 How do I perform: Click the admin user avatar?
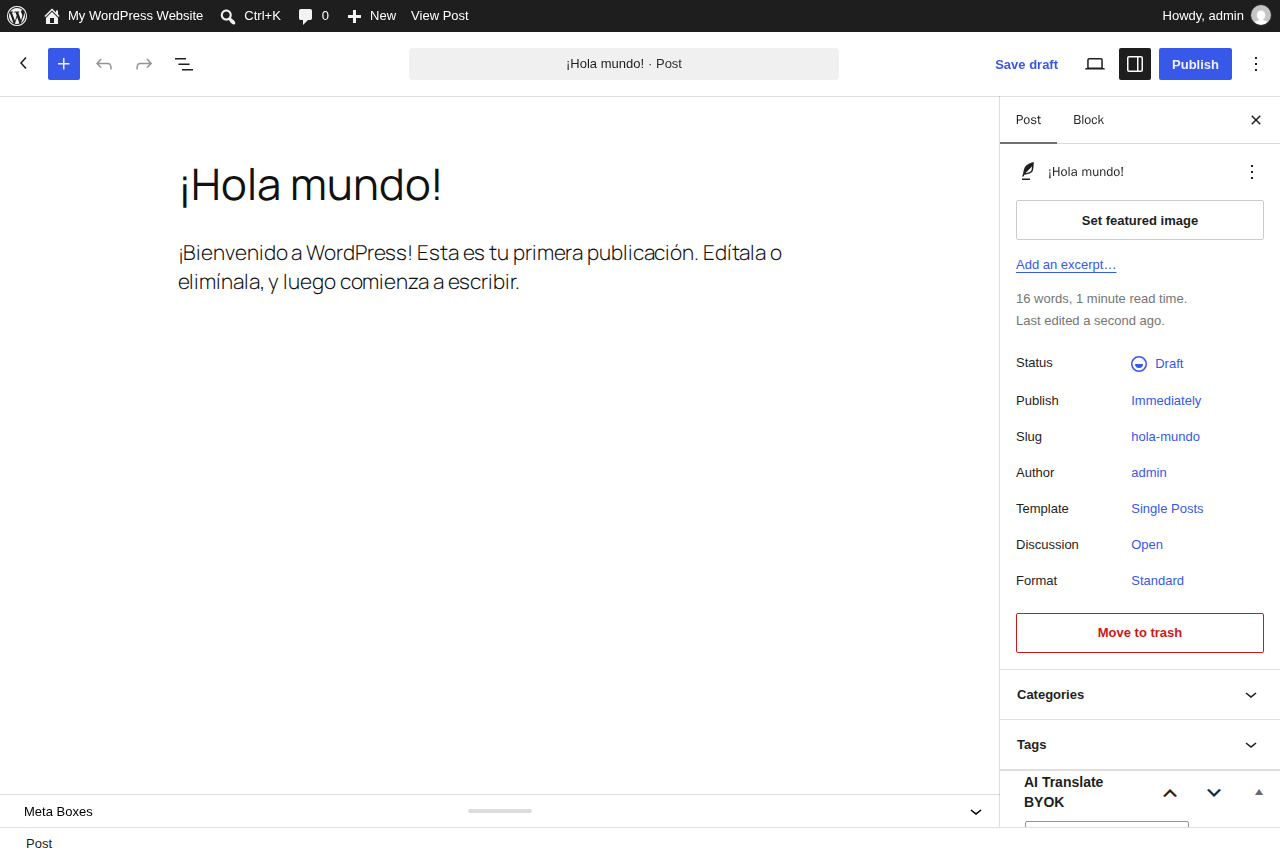coord(1261,15)
